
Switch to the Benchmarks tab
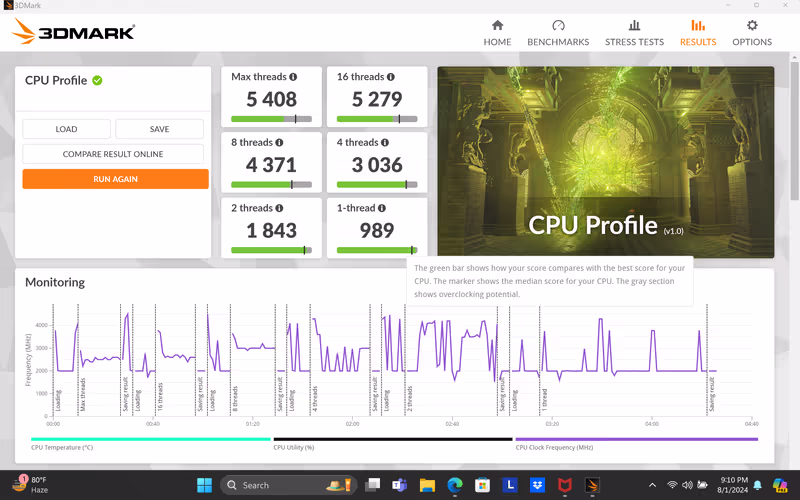pyautogui.click(x=558, y=33)
